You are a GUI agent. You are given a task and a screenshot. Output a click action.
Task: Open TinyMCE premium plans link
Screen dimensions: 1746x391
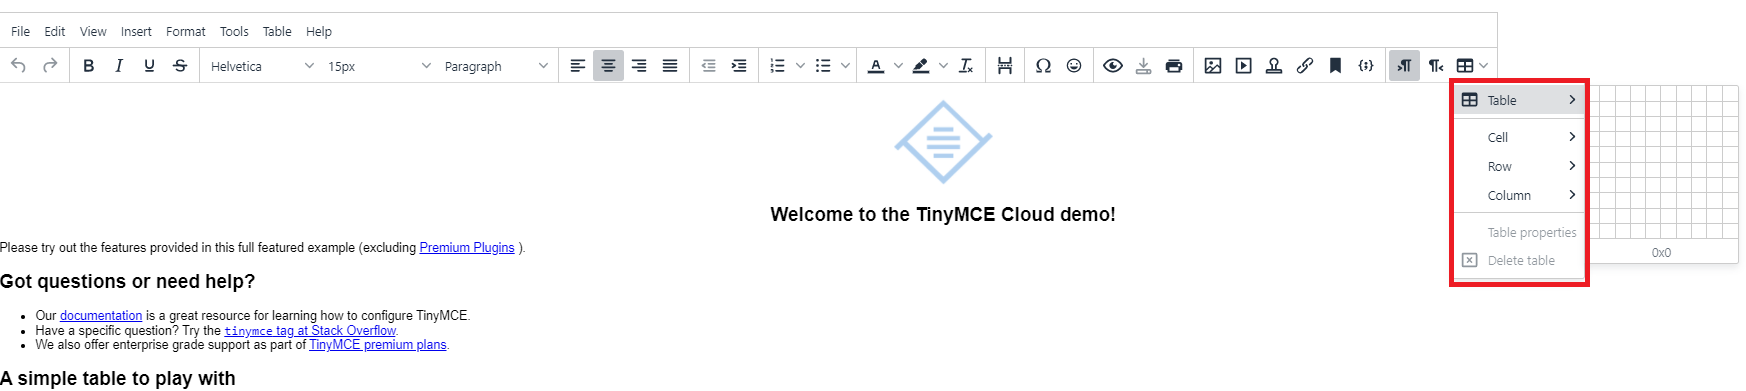click(x=378, y=345)
